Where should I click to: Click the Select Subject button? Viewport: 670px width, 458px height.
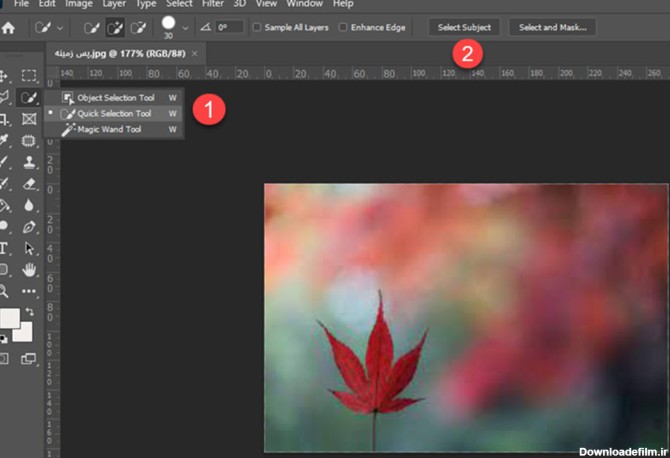[464, 27]
